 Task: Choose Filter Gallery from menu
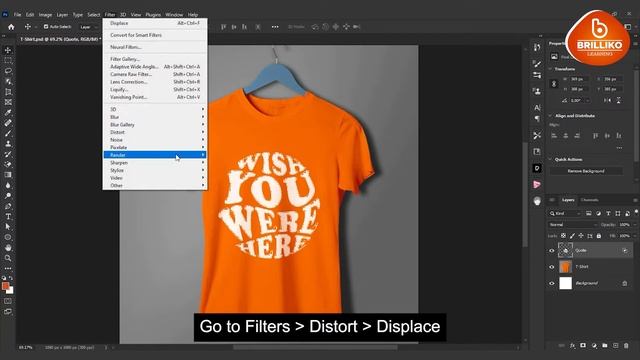155,59
